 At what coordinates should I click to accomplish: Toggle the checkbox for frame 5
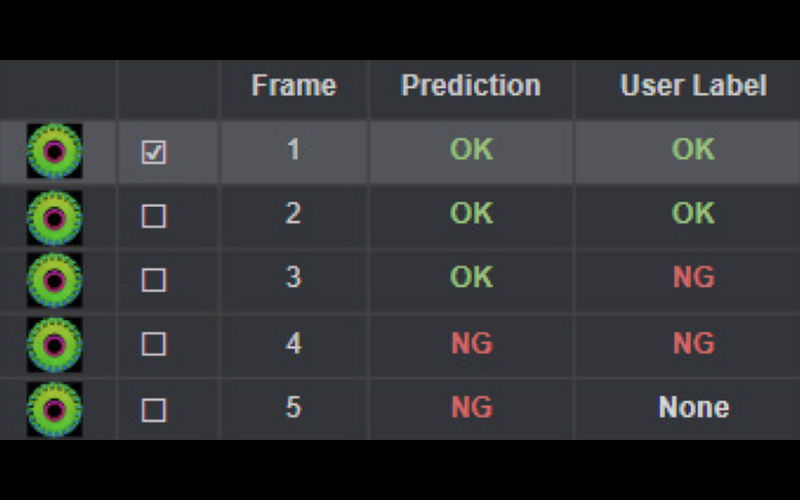coord(153,409)
